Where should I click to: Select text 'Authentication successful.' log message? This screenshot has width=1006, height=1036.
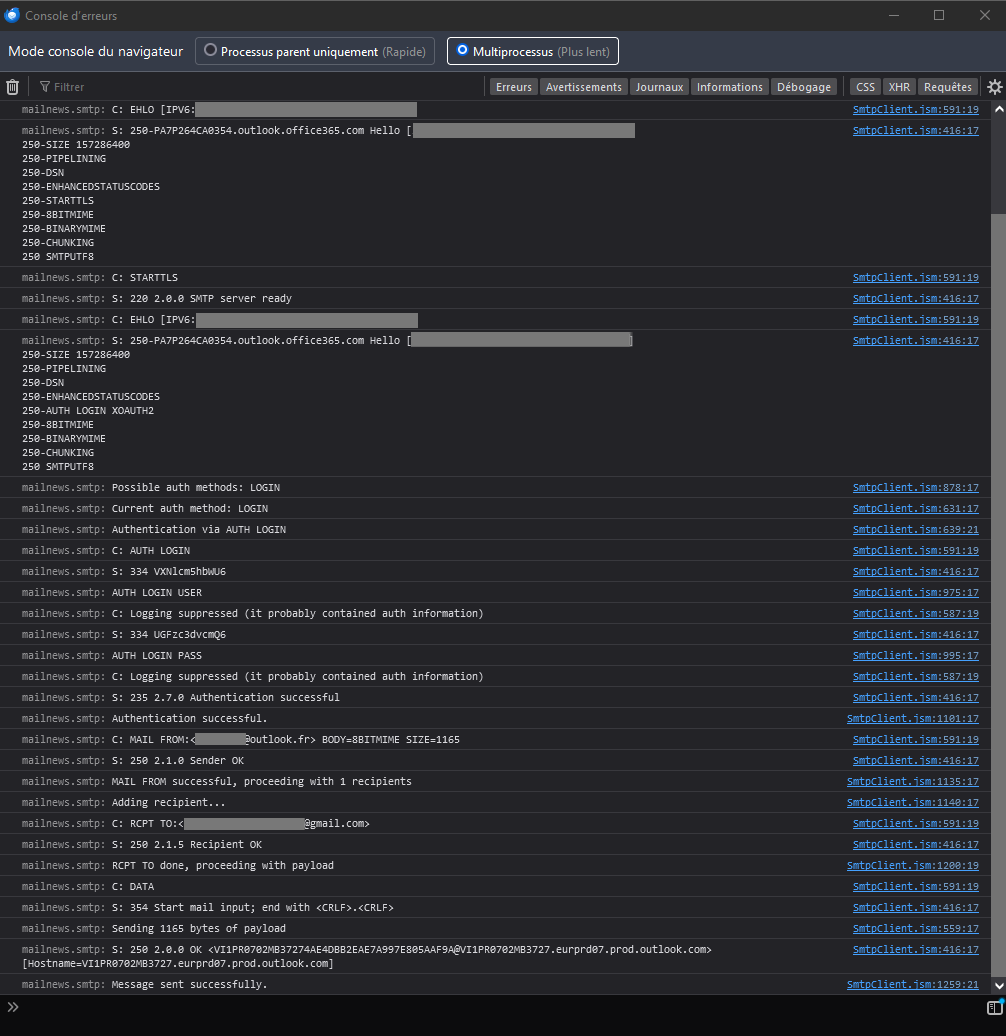[190, 718]
